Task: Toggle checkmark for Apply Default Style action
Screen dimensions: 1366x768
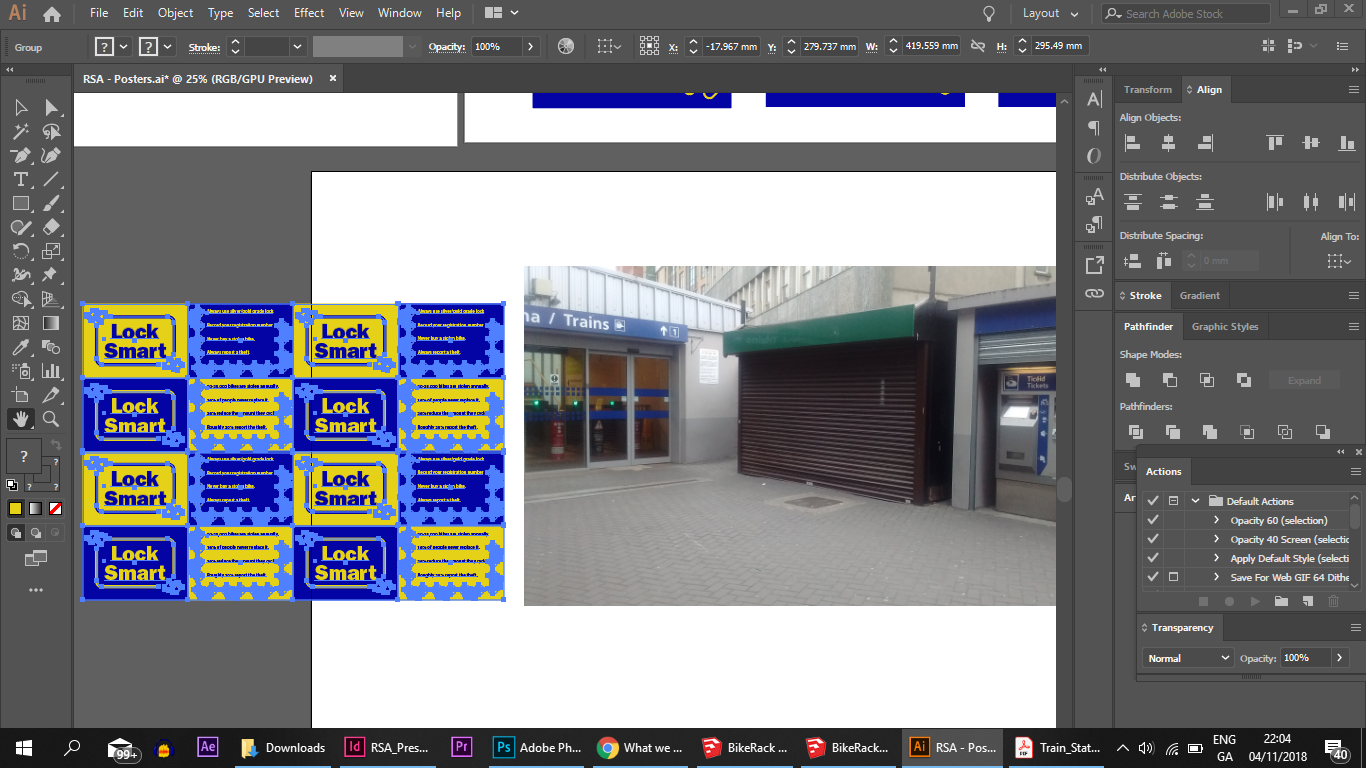Action: [x=1153, y=558]
